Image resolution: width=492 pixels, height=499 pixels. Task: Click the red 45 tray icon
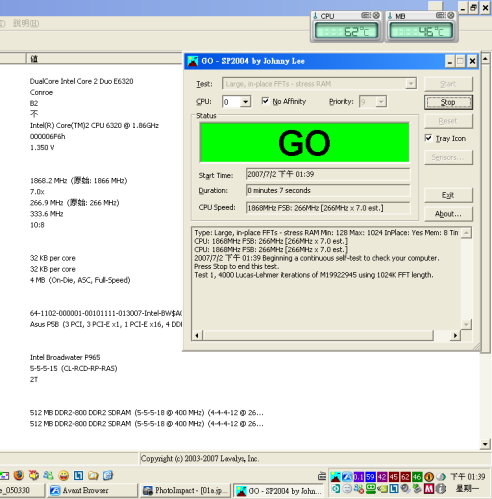(x=394, y=477)
